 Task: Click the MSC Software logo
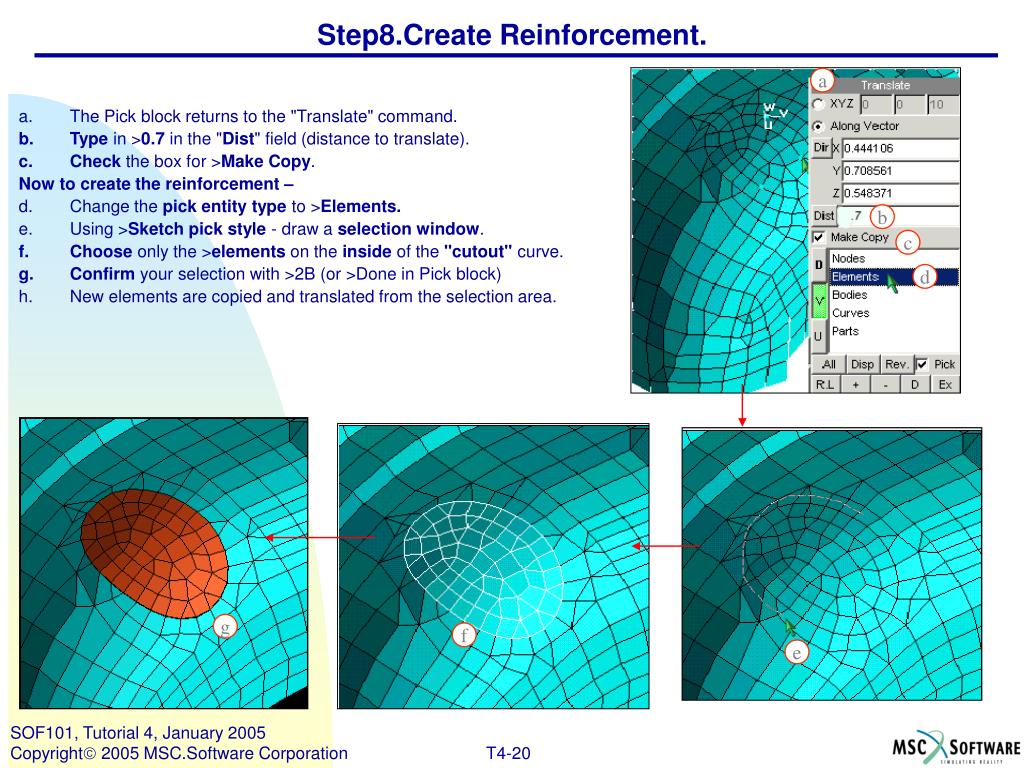[x=955, y=746]
